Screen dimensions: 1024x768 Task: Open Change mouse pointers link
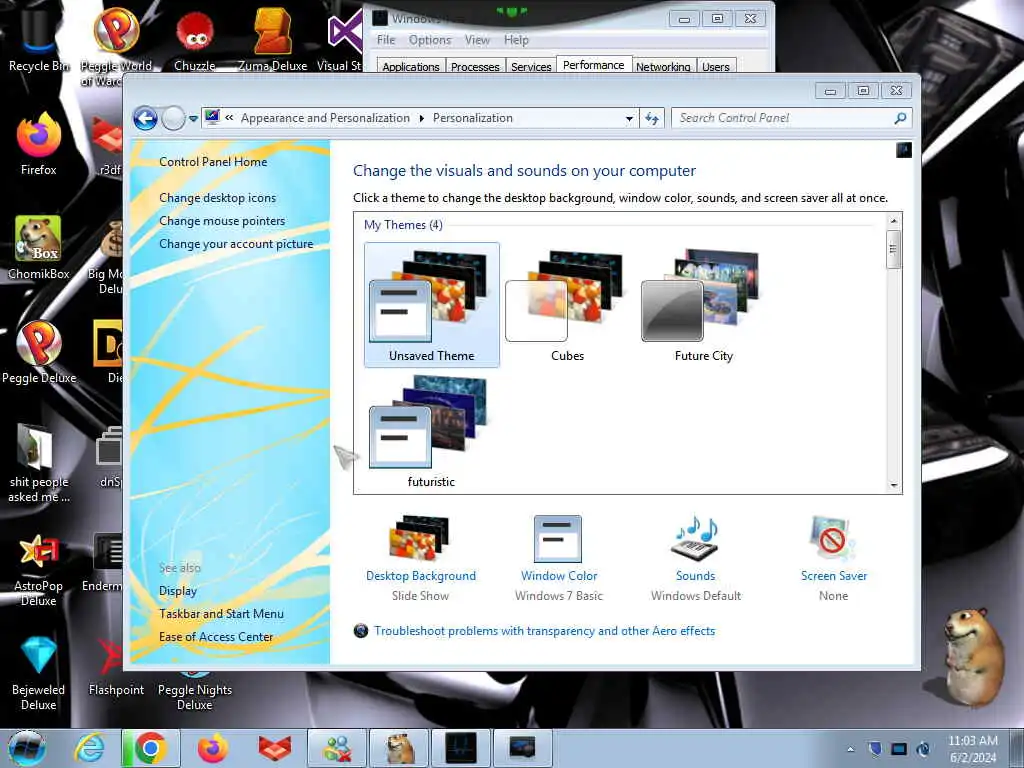(x=222, y=221)
